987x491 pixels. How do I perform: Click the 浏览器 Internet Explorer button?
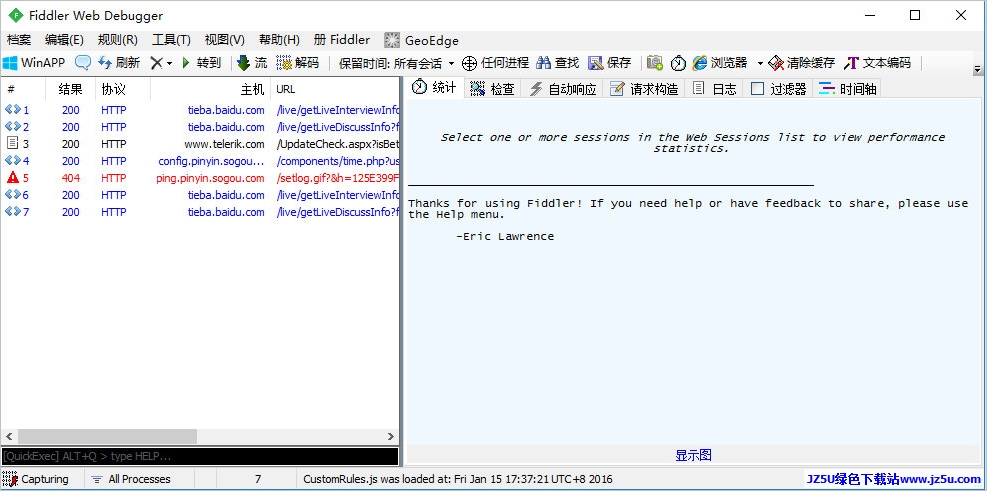(719, 63)
